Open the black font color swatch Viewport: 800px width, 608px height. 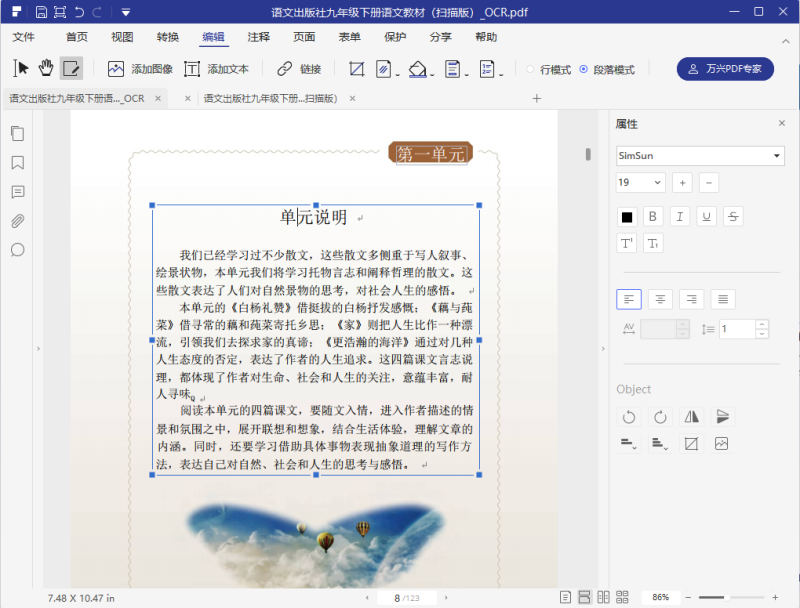(x=627, y=216)
